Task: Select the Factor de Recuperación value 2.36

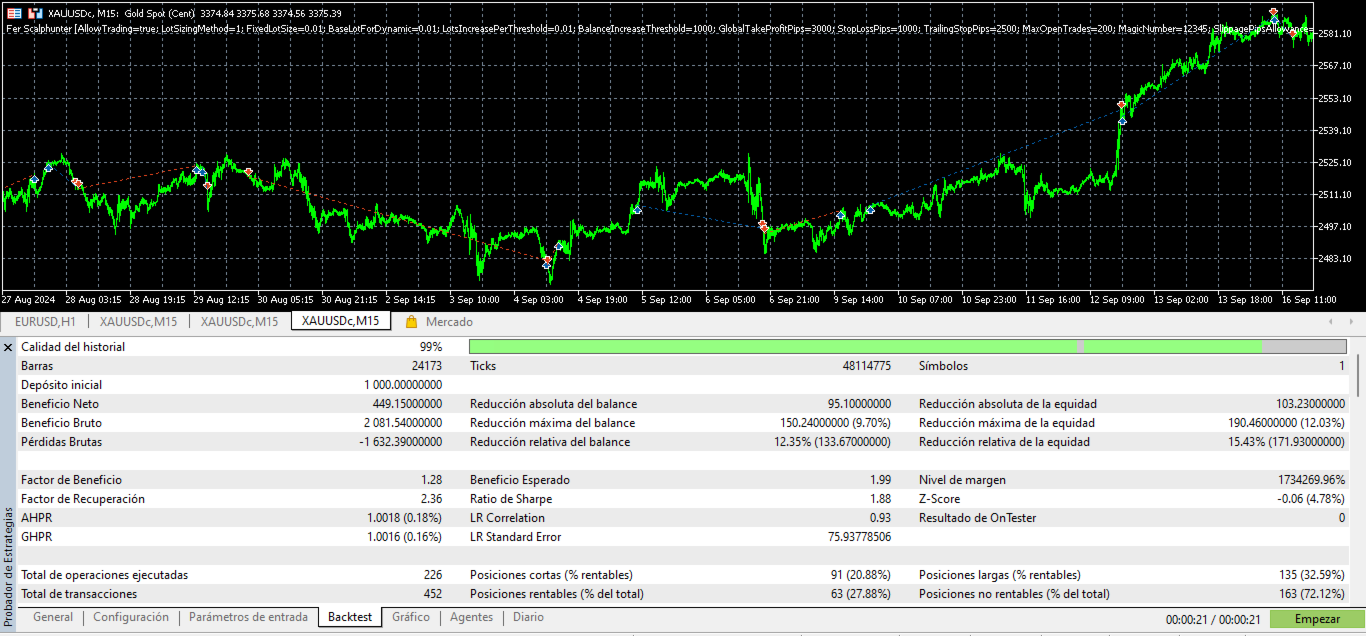Action: pos(431,499)
